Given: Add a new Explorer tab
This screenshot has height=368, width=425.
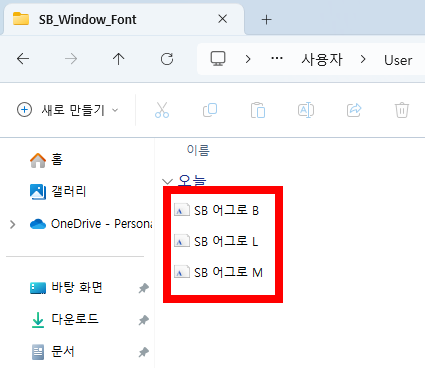Looking at the screenshot, I should coord(266,20).
